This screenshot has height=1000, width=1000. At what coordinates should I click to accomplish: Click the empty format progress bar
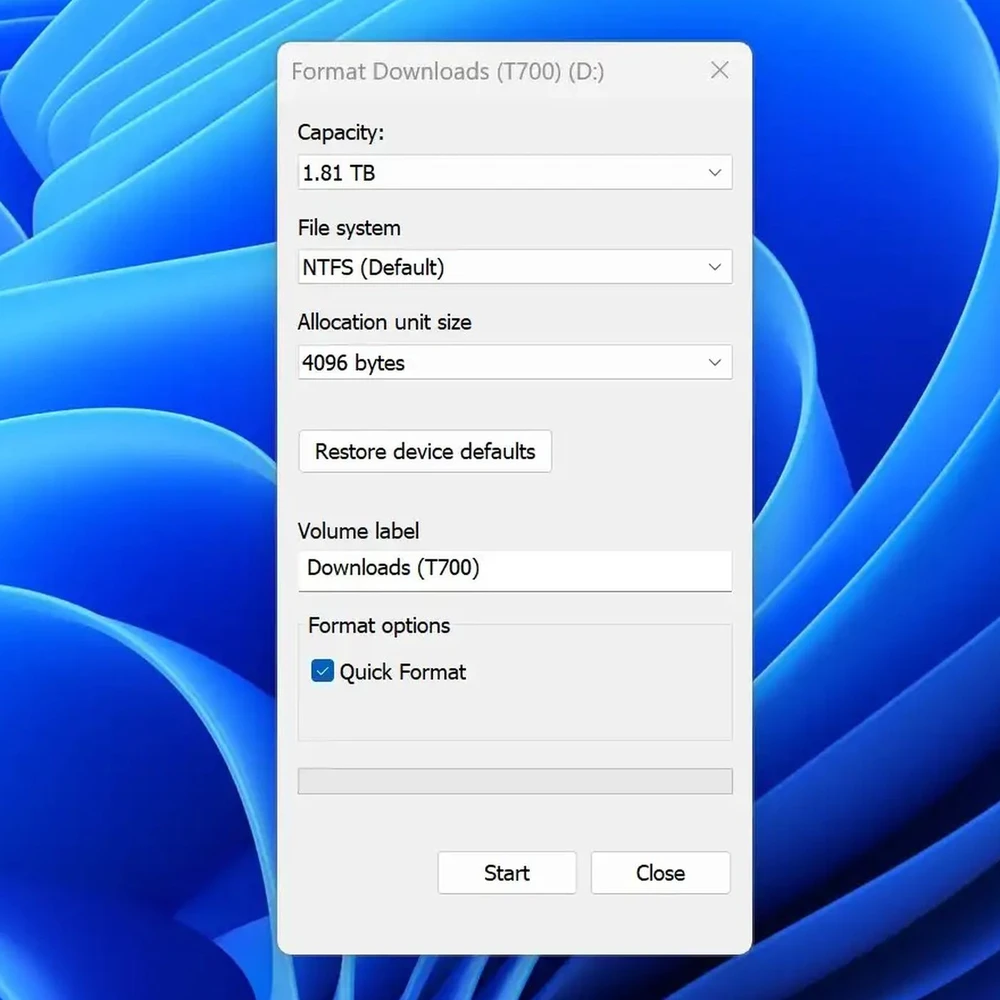pyautogui.click(x=514, y=781)
